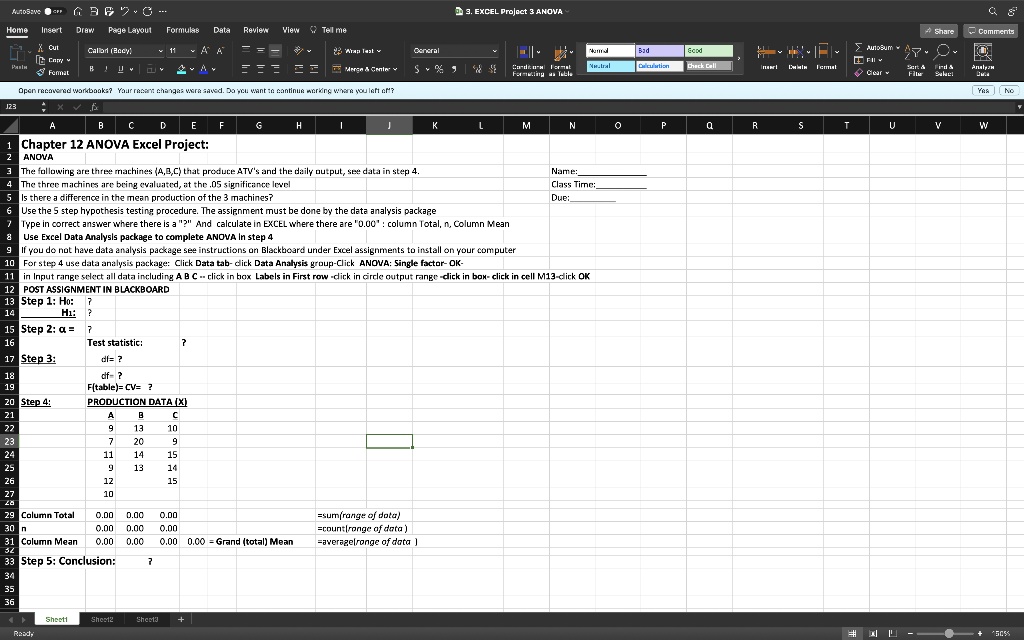Image resolution: width=1024 pixels, height=640 pixels.
Task: Click the Tell me lightbulb search
Action: pyautogui.click(x=328, y=30)
